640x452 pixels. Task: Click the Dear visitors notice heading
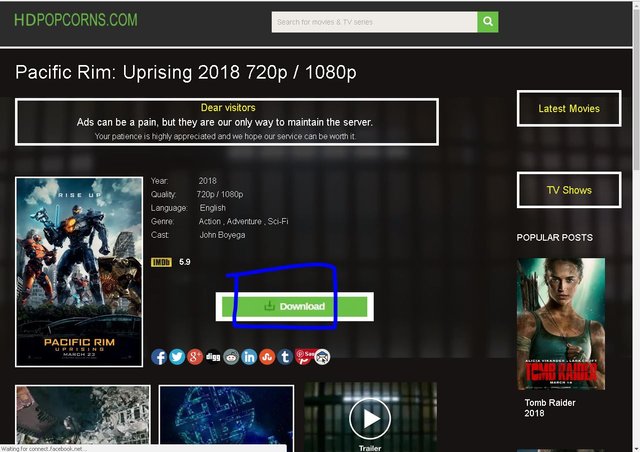tap(228, 108)
